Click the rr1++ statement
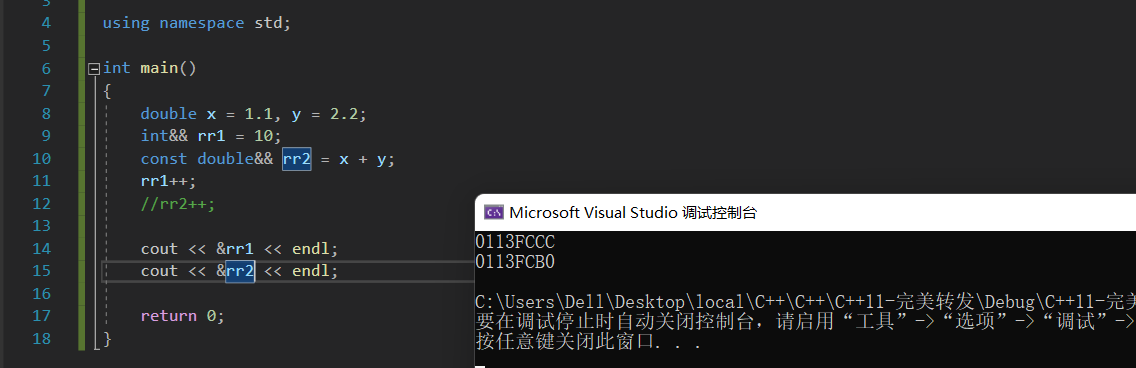The image size is (1136, 368). [168, 181]
